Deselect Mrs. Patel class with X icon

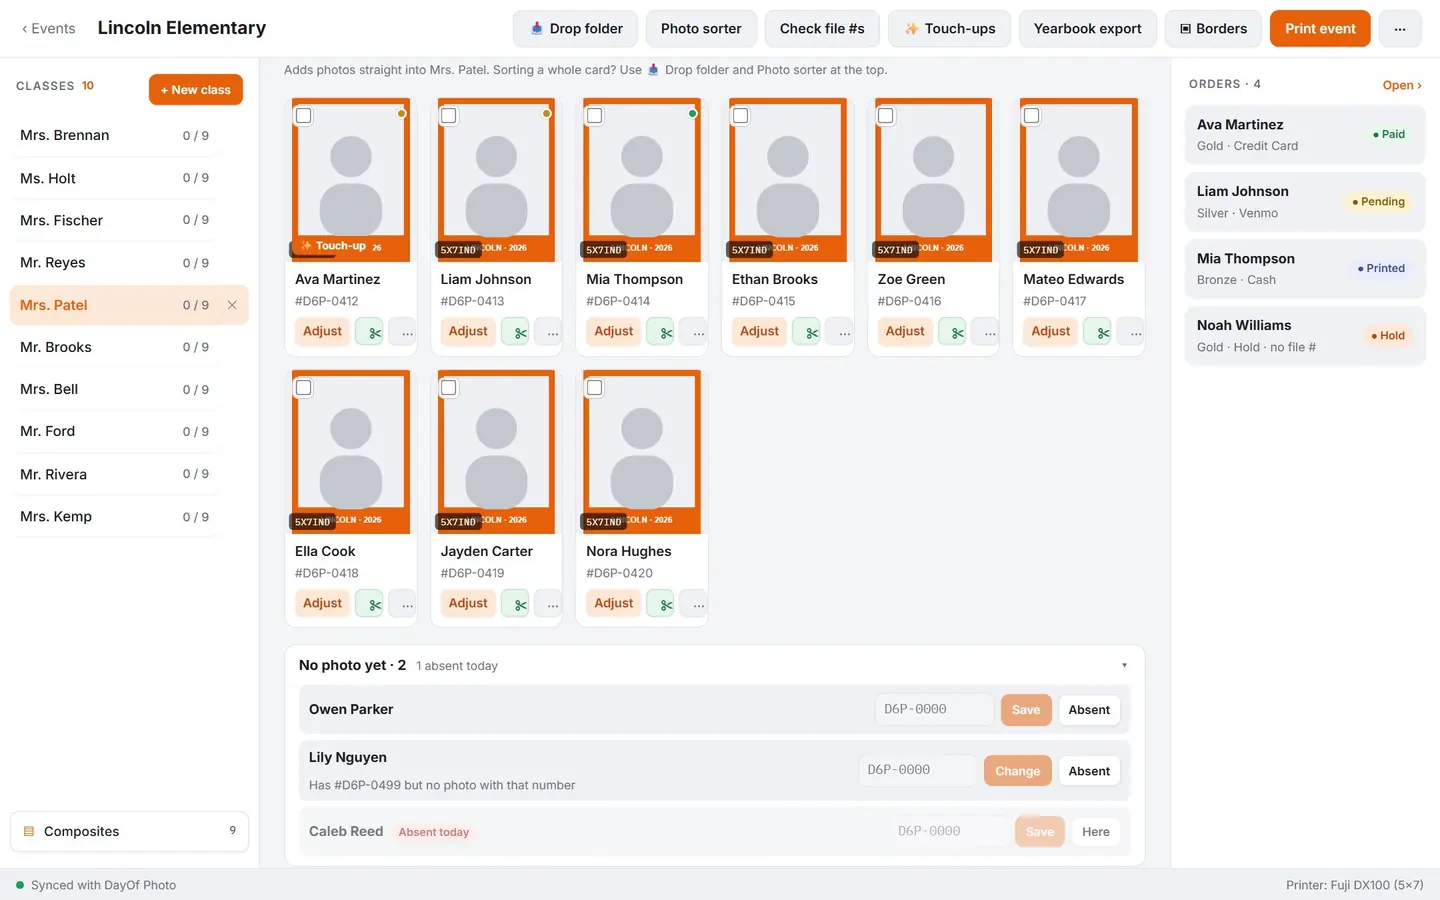(x=232, y=305)
